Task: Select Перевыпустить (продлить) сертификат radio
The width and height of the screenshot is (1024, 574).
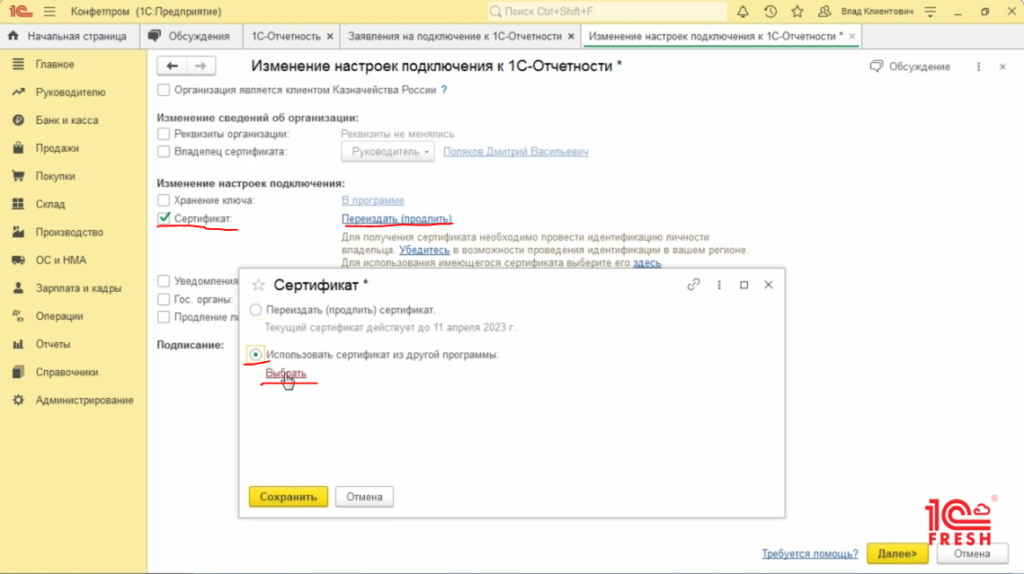Action: 255,310
